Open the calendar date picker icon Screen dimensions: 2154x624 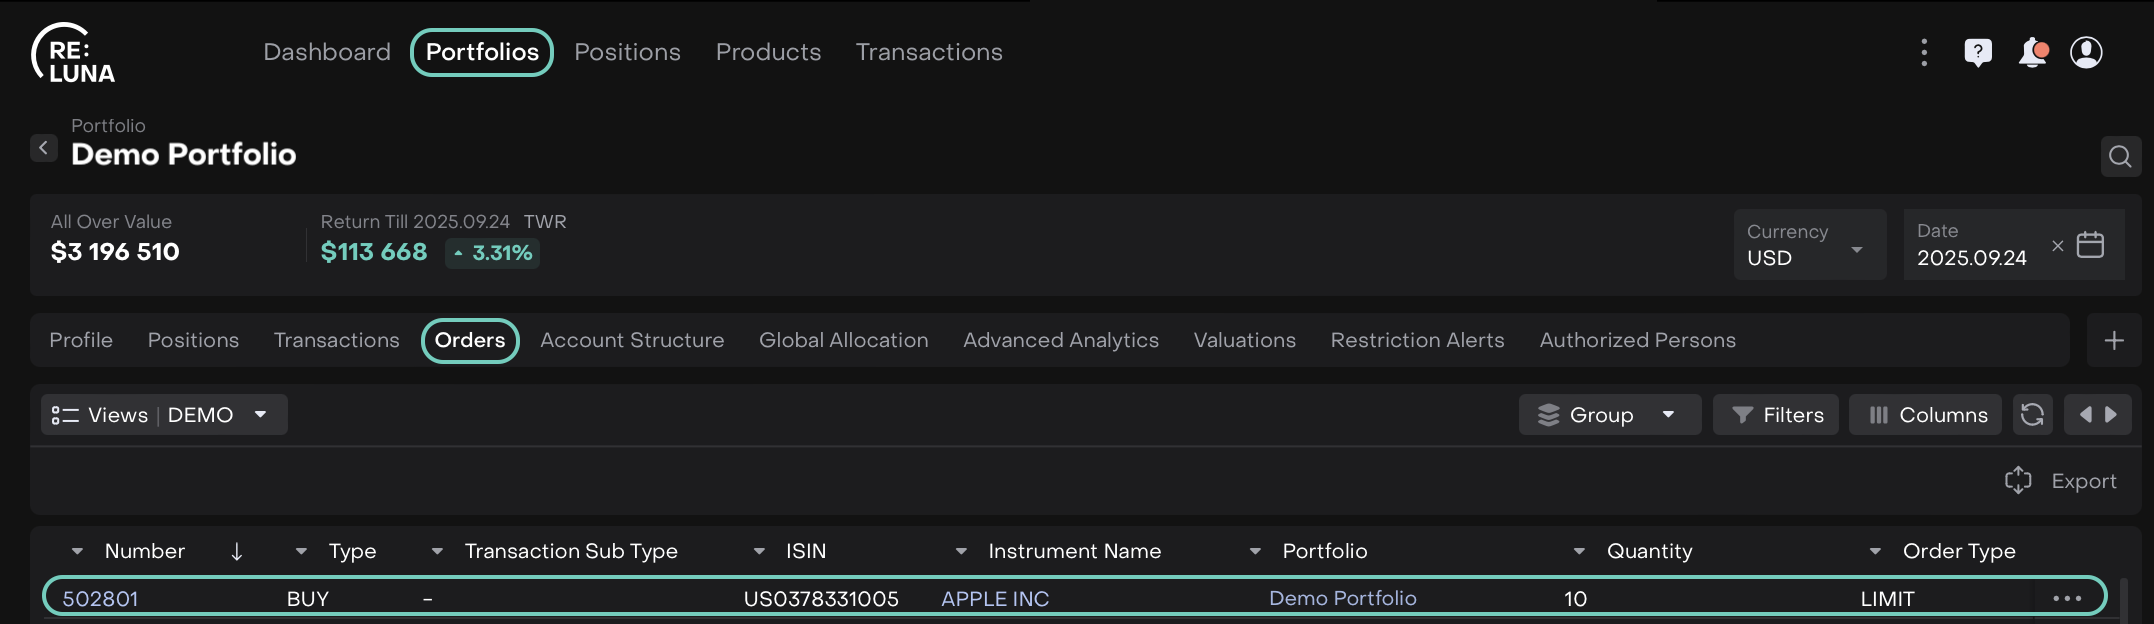[x=2090, y=245]
